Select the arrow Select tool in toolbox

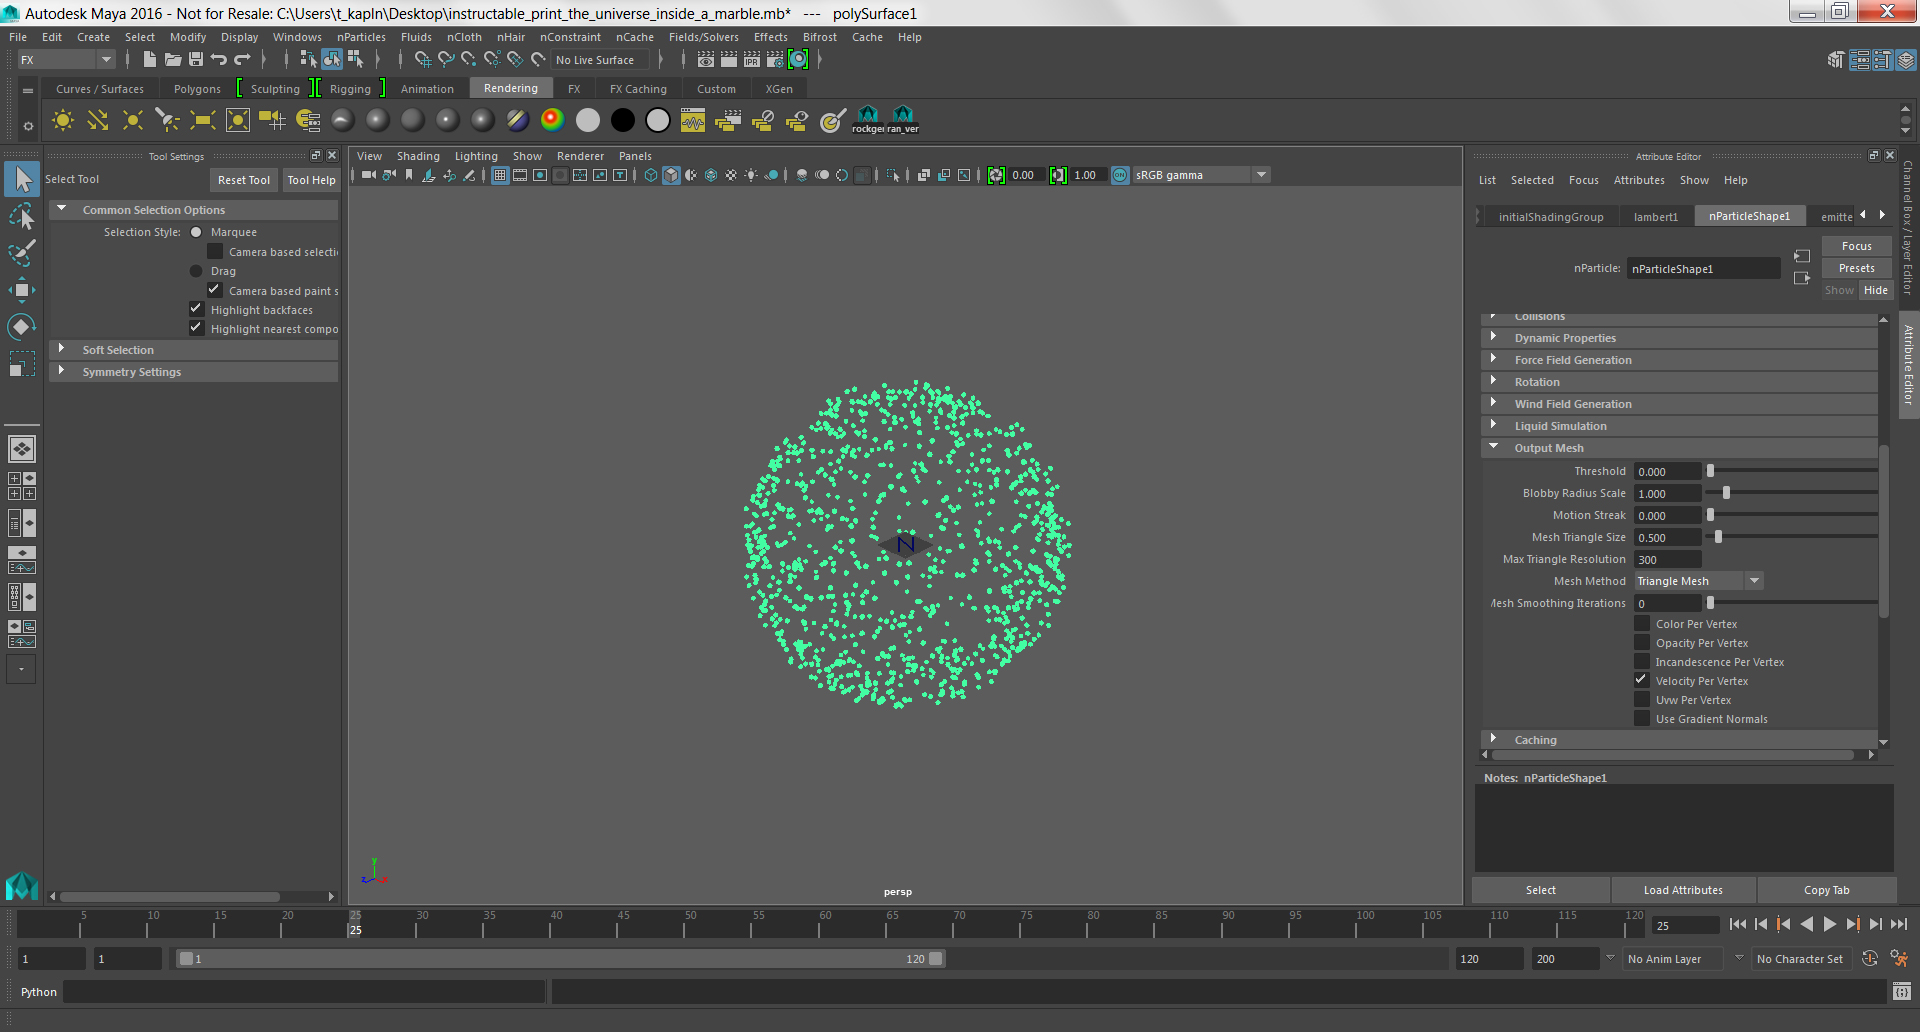pyautogui.click(x=22, y=180)
